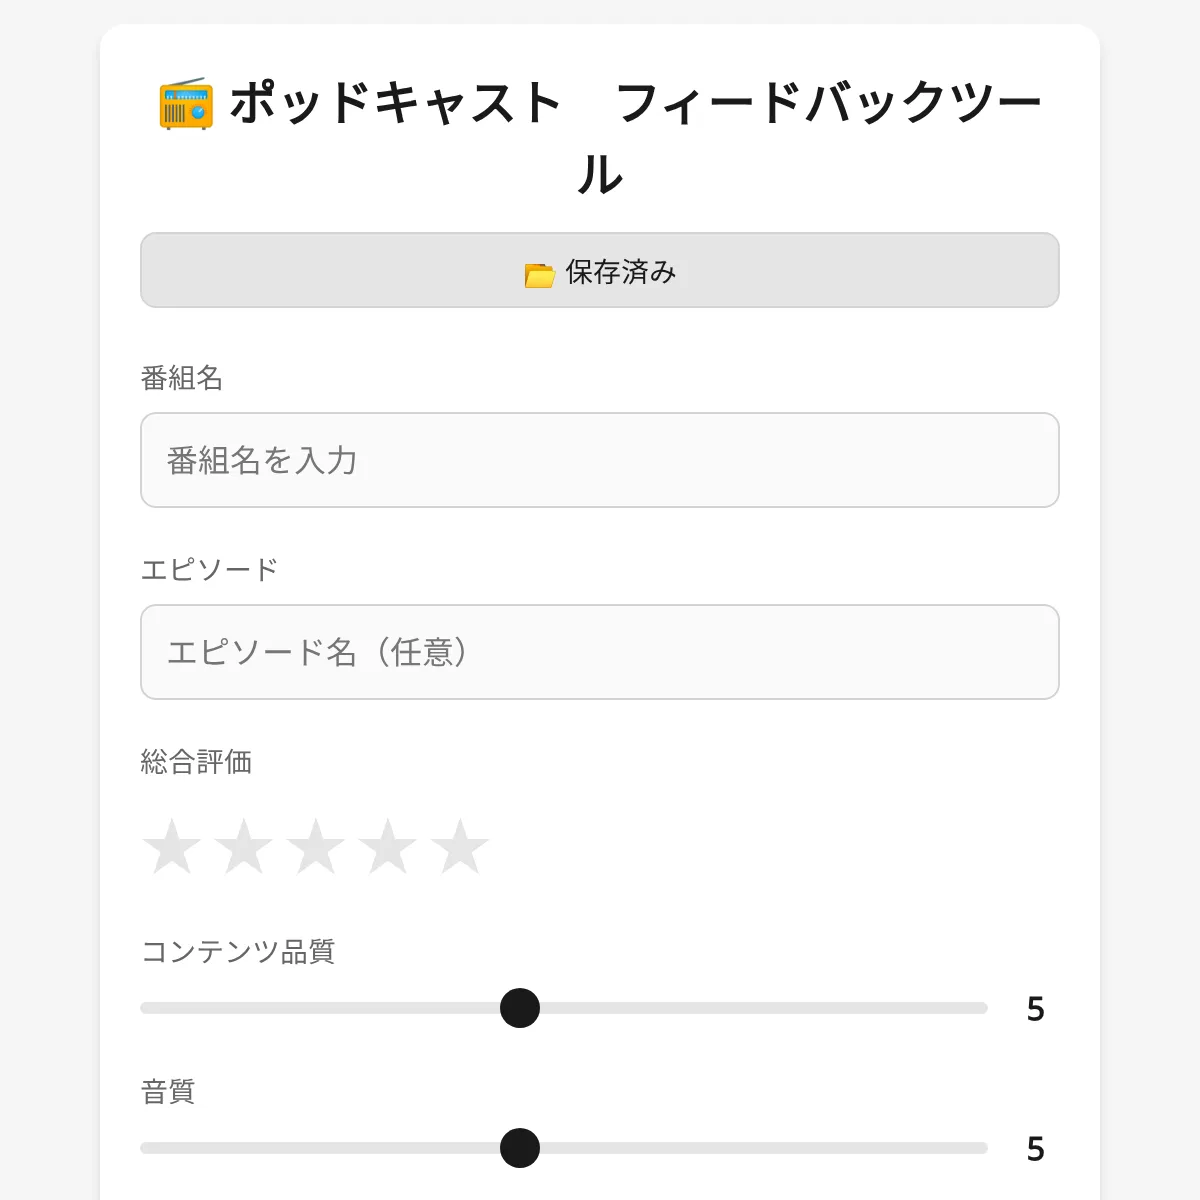The image size is (1200, 1200).
Task: Click the folder icon on 保存済み button
Action: click(x=539, y=274)
